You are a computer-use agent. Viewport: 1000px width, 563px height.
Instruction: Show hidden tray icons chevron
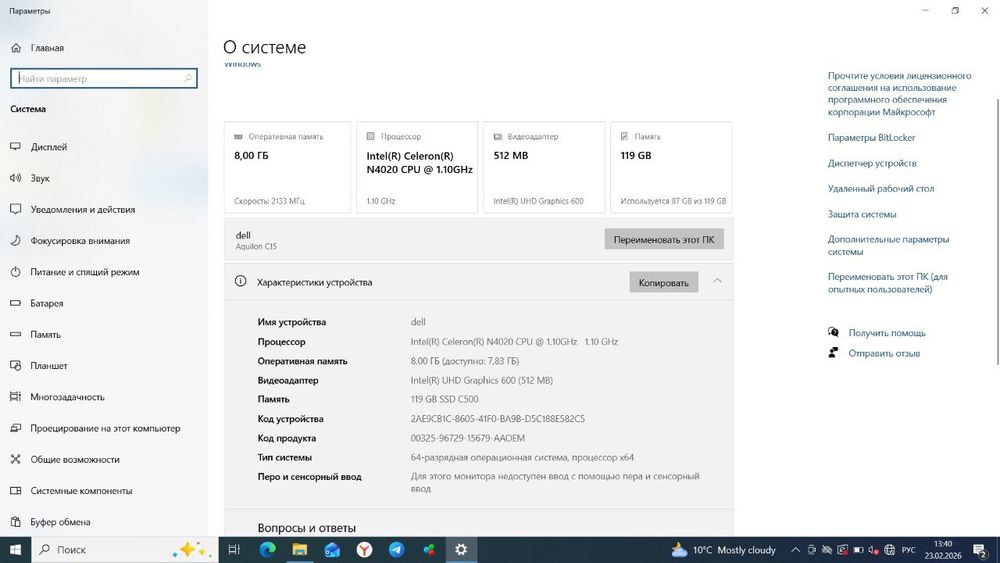pos(795,550)
